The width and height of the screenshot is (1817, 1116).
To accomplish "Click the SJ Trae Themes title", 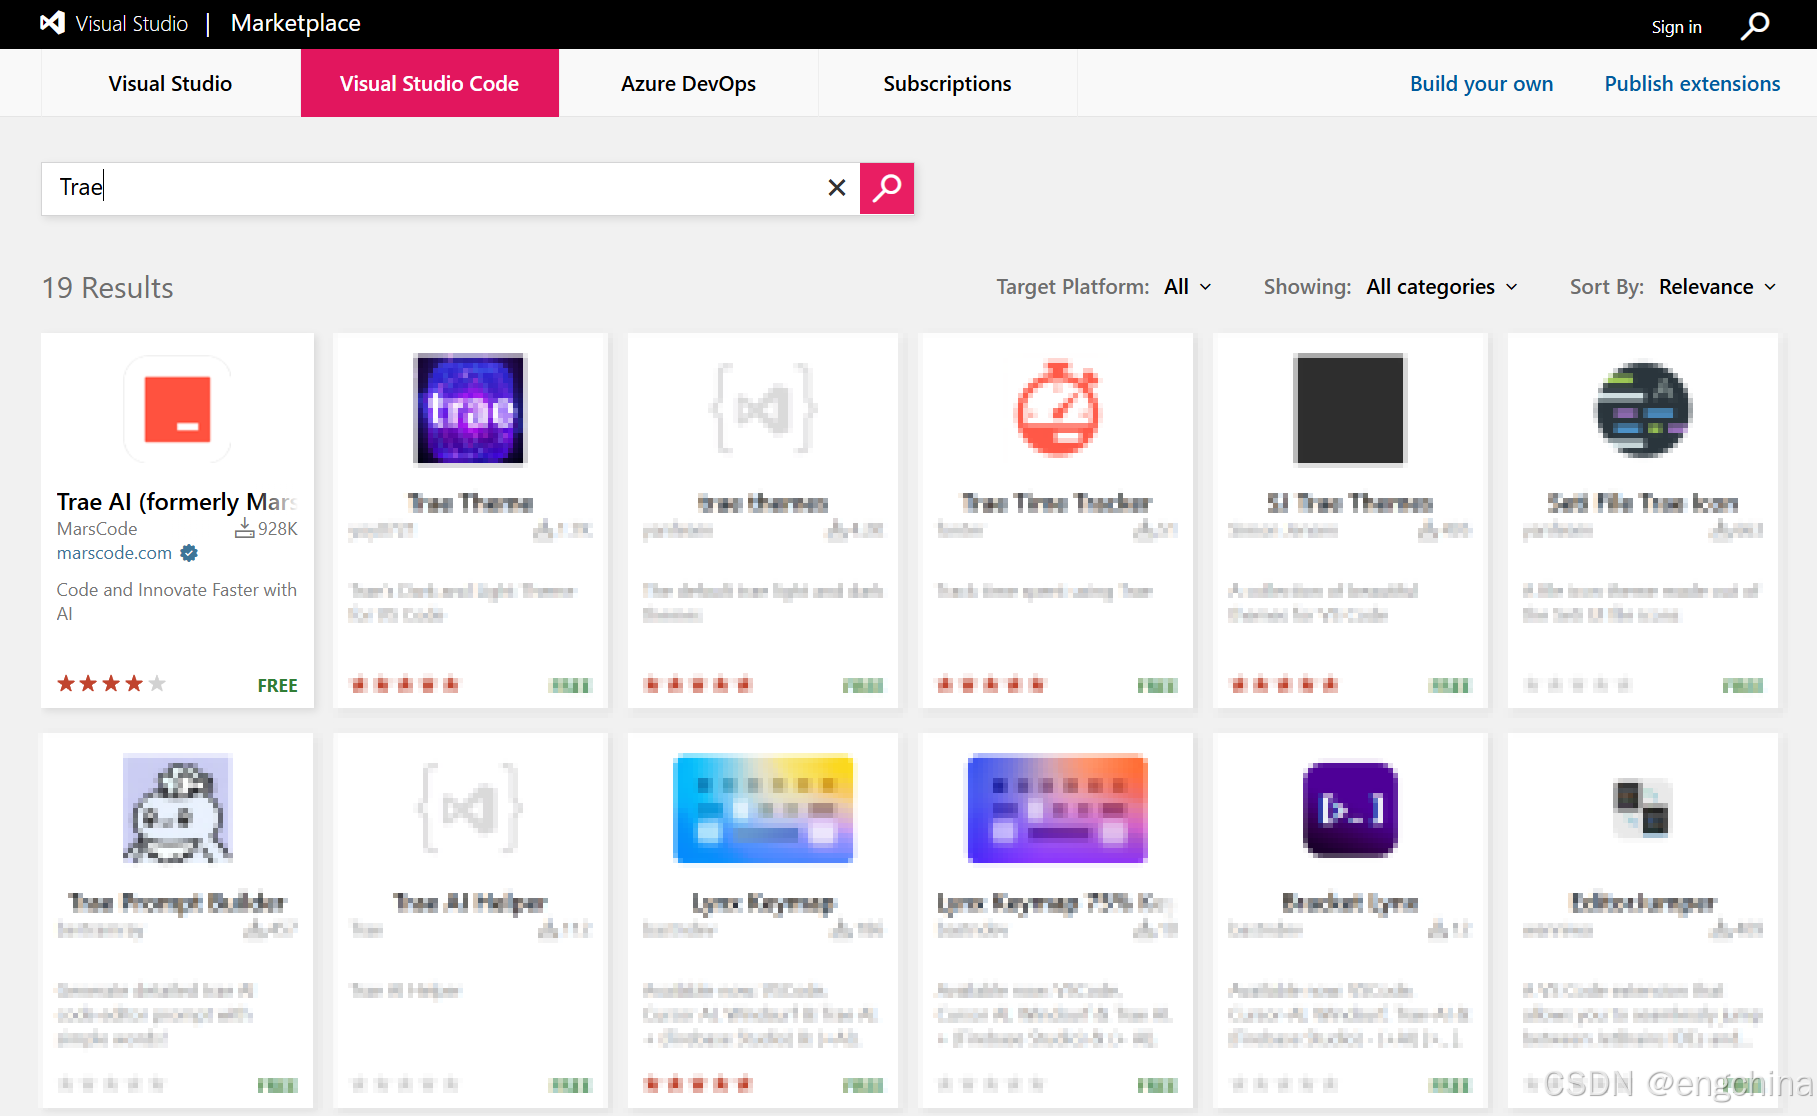I will 1350,502.
